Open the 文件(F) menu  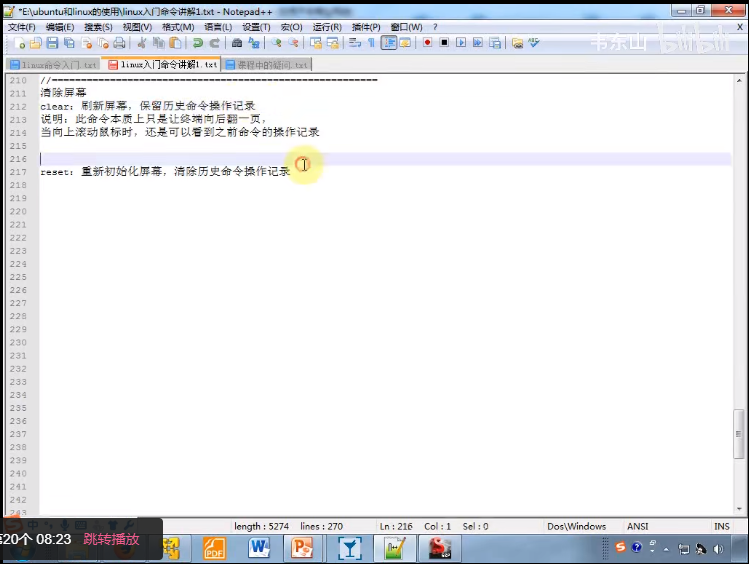(x=21, y=27)
